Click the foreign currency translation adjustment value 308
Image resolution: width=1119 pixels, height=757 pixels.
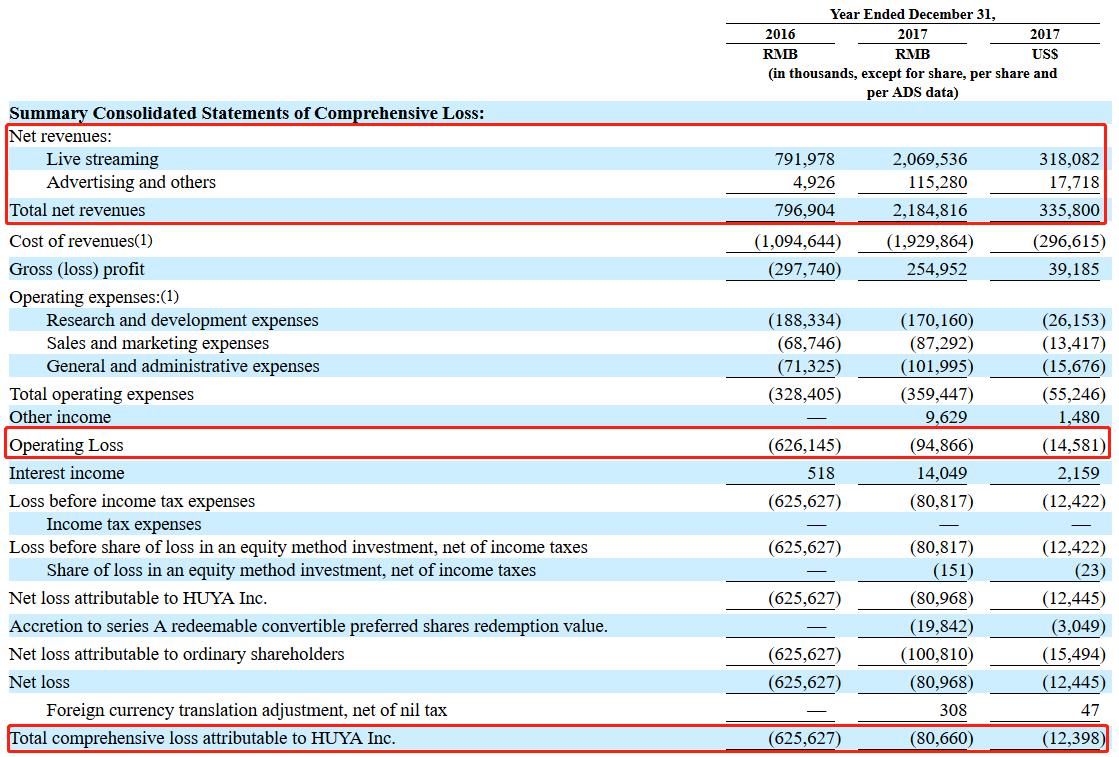[x=953, y=710]
